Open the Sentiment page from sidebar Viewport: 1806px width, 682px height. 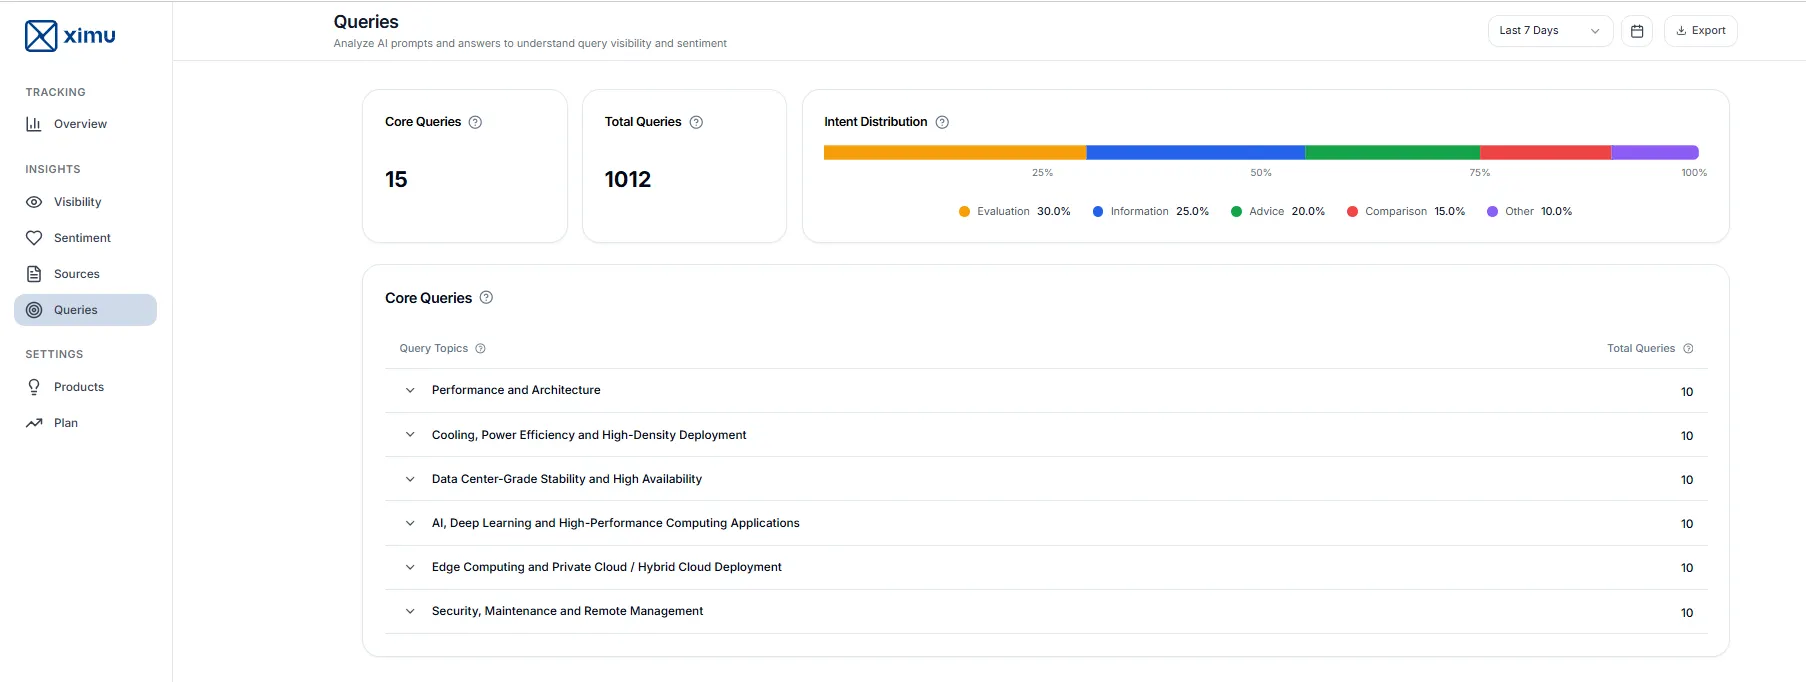82,238
